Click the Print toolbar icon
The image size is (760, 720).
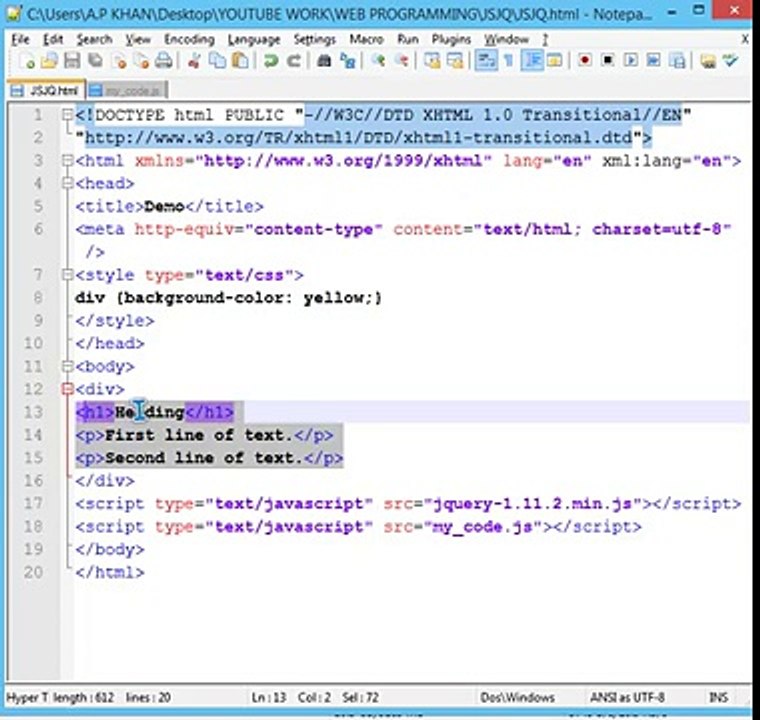click(164, 61)
